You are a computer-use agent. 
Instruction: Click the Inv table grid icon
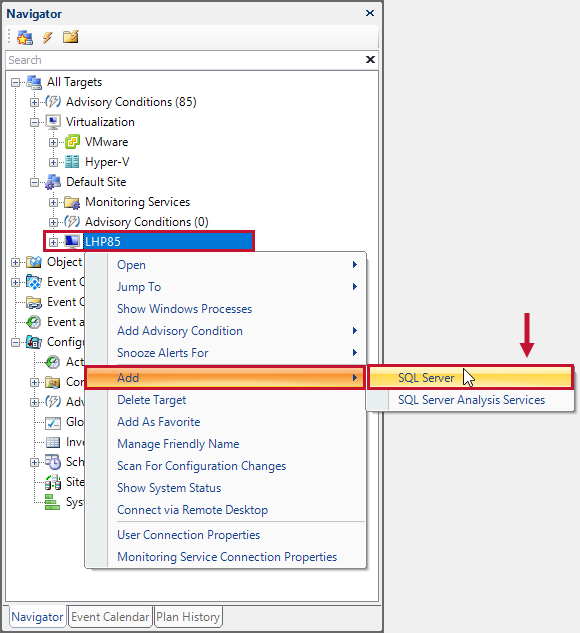[53, 442]
